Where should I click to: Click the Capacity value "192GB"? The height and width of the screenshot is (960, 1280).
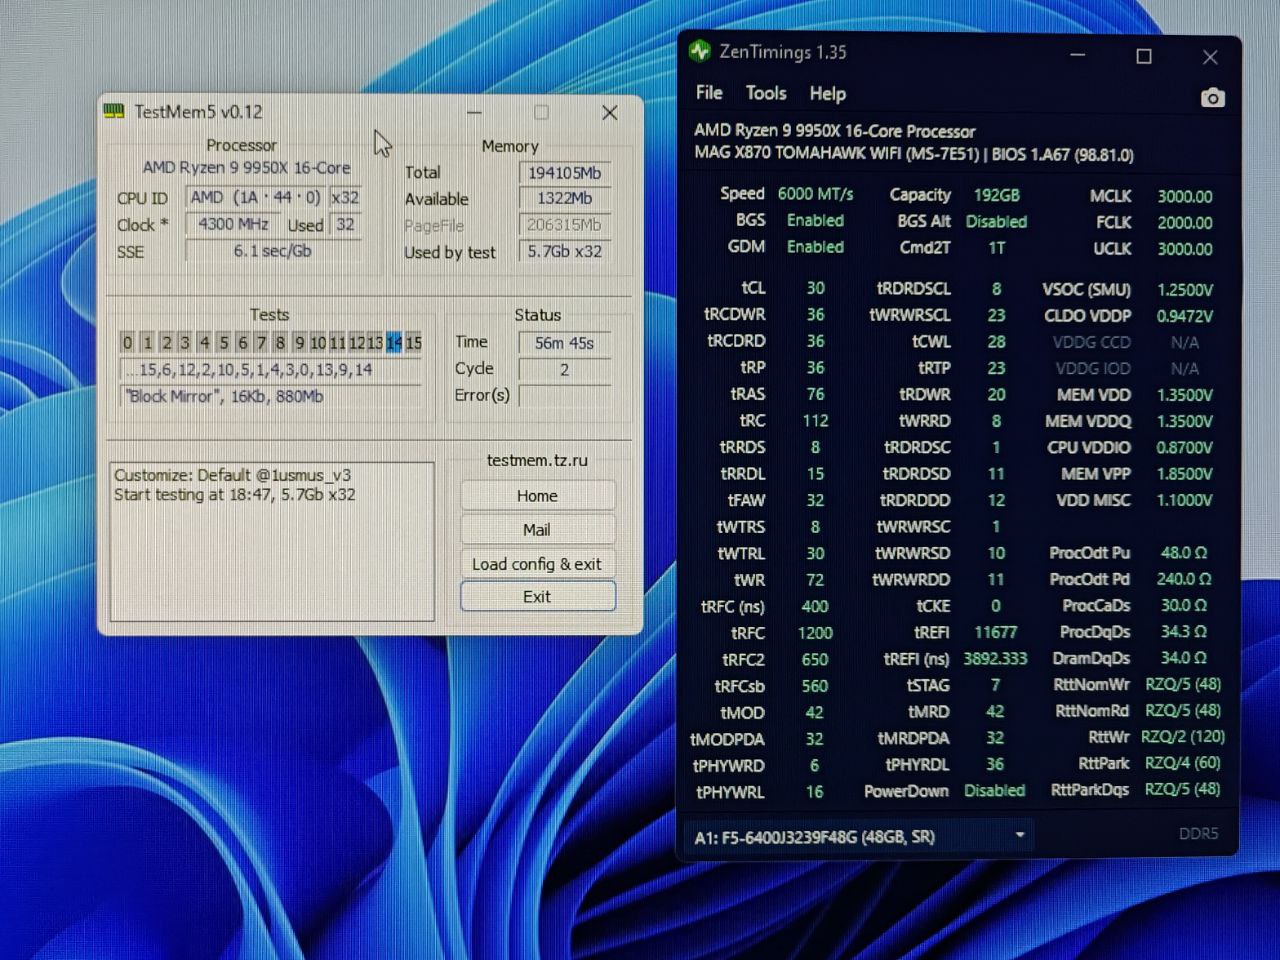coord(996,195)
